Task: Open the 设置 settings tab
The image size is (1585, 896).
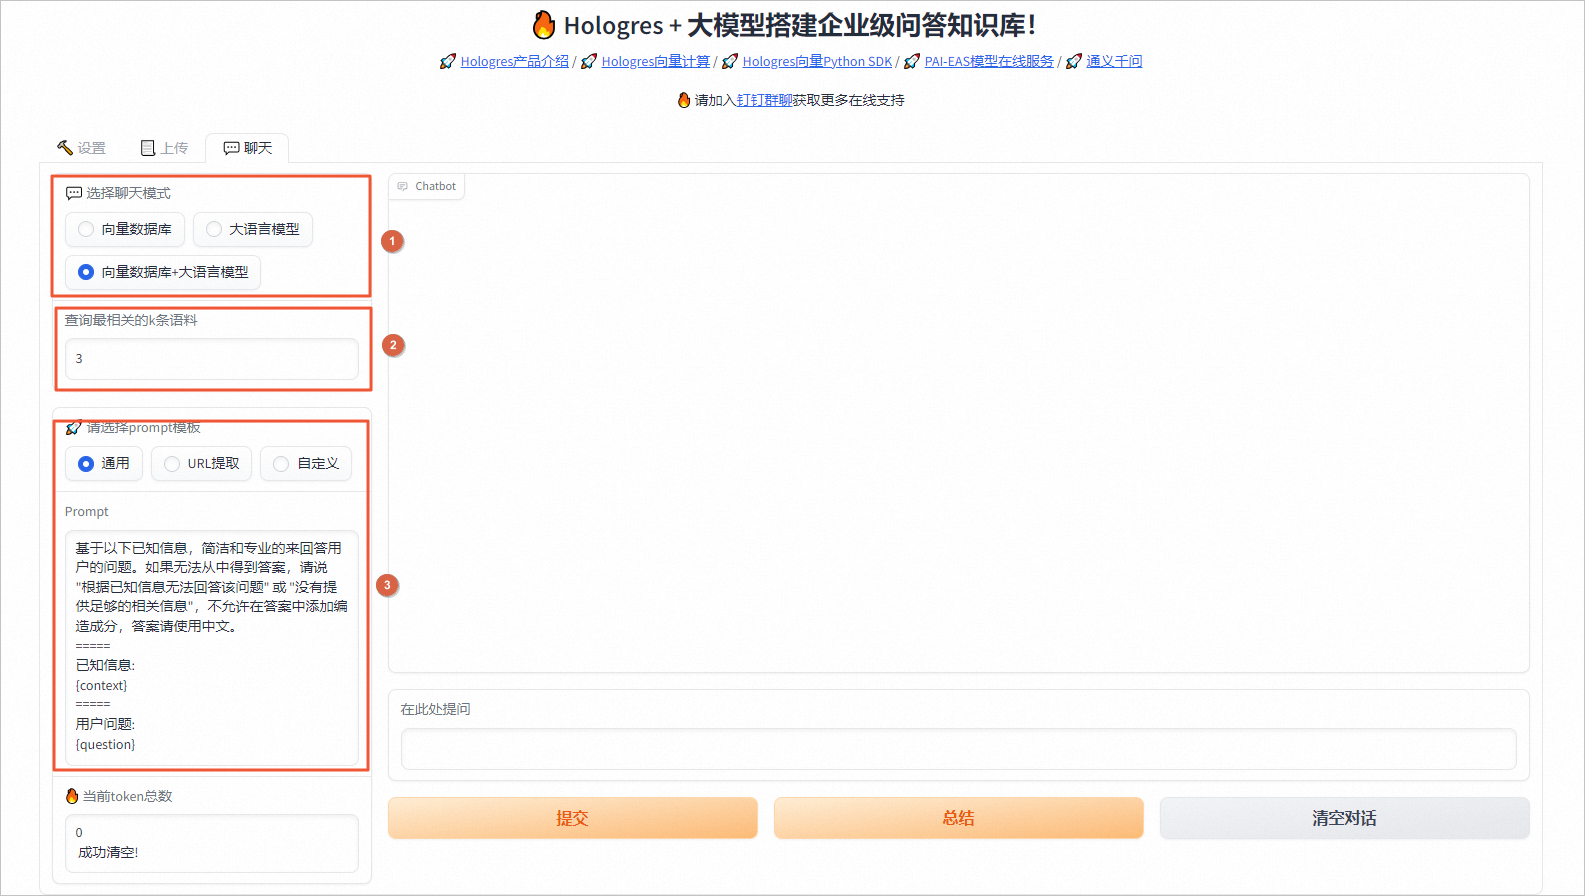Action: coord(81,148)
